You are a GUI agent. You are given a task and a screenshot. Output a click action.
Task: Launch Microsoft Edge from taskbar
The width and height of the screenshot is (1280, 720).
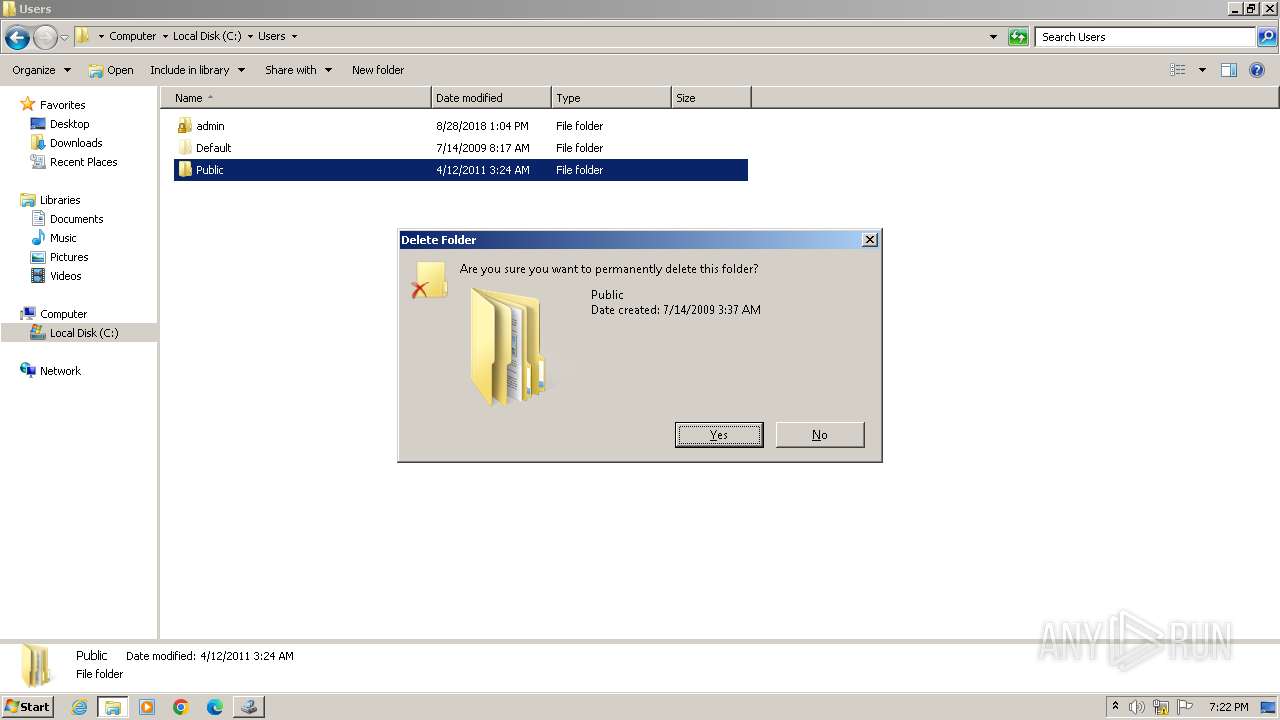(215, 707)
